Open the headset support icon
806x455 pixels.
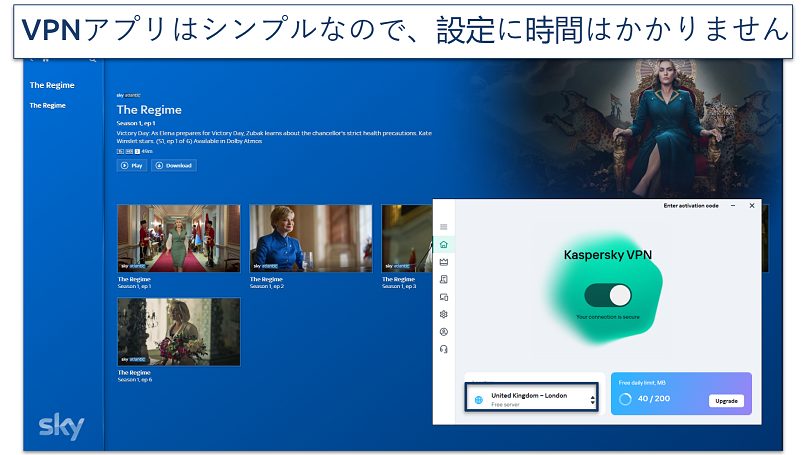tap(444, 349)
